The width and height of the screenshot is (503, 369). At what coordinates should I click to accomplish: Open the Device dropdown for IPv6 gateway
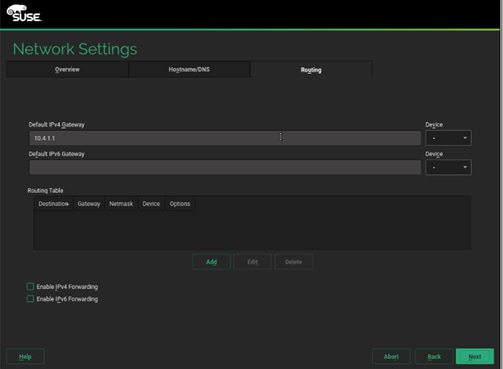448,167
